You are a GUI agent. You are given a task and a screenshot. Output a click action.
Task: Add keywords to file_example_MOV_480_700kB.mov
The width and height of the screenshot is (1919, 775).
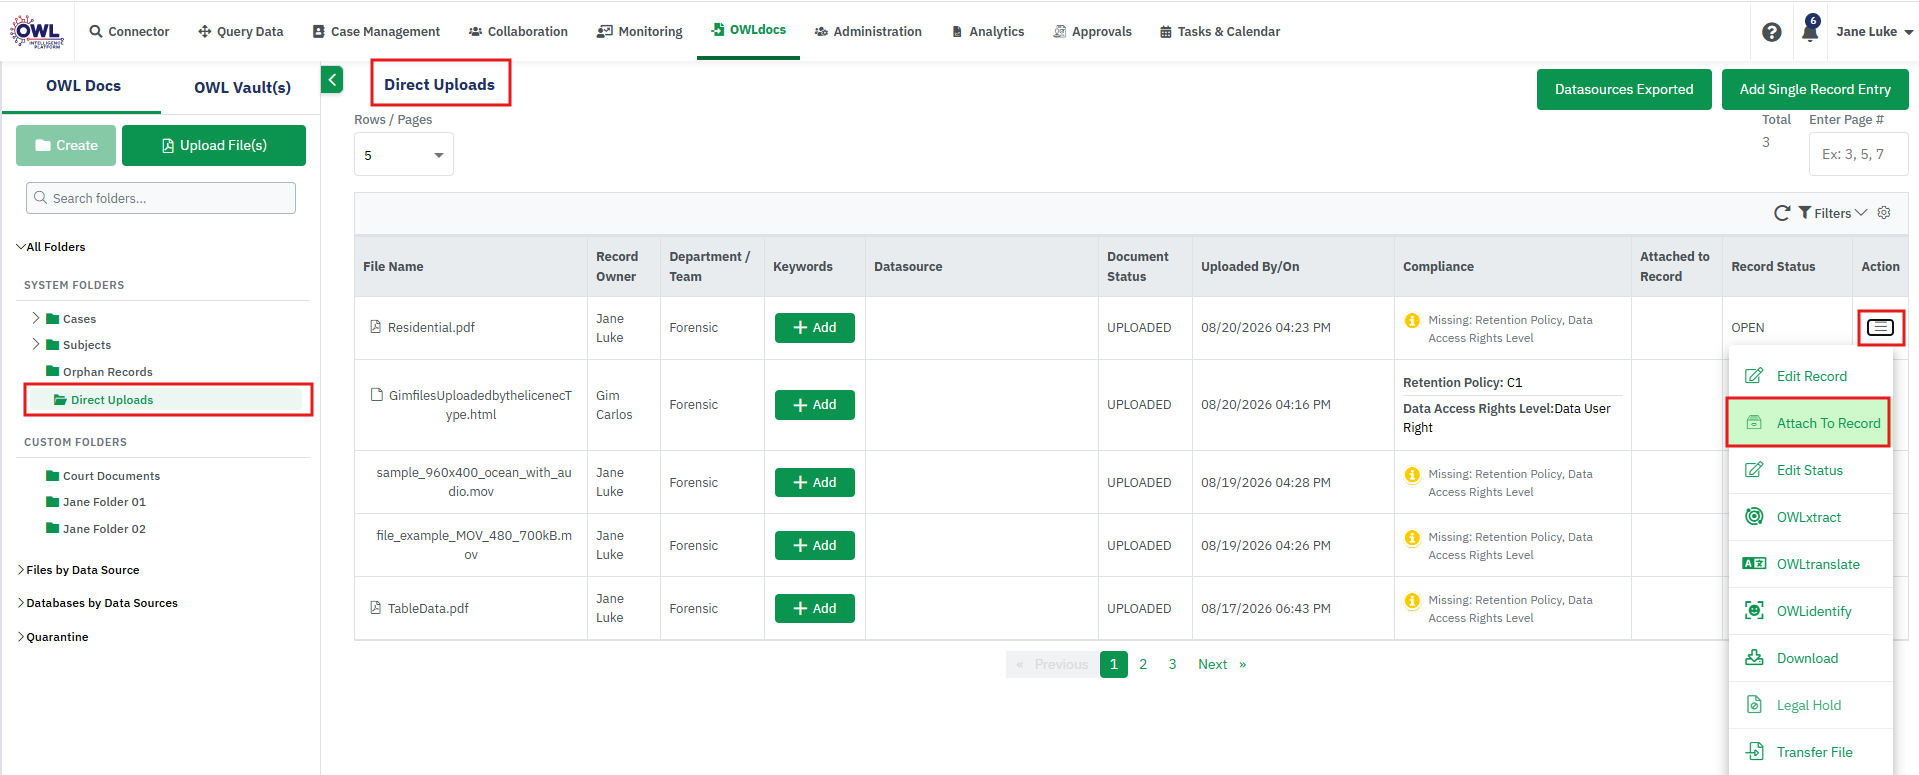pos(815,546)
